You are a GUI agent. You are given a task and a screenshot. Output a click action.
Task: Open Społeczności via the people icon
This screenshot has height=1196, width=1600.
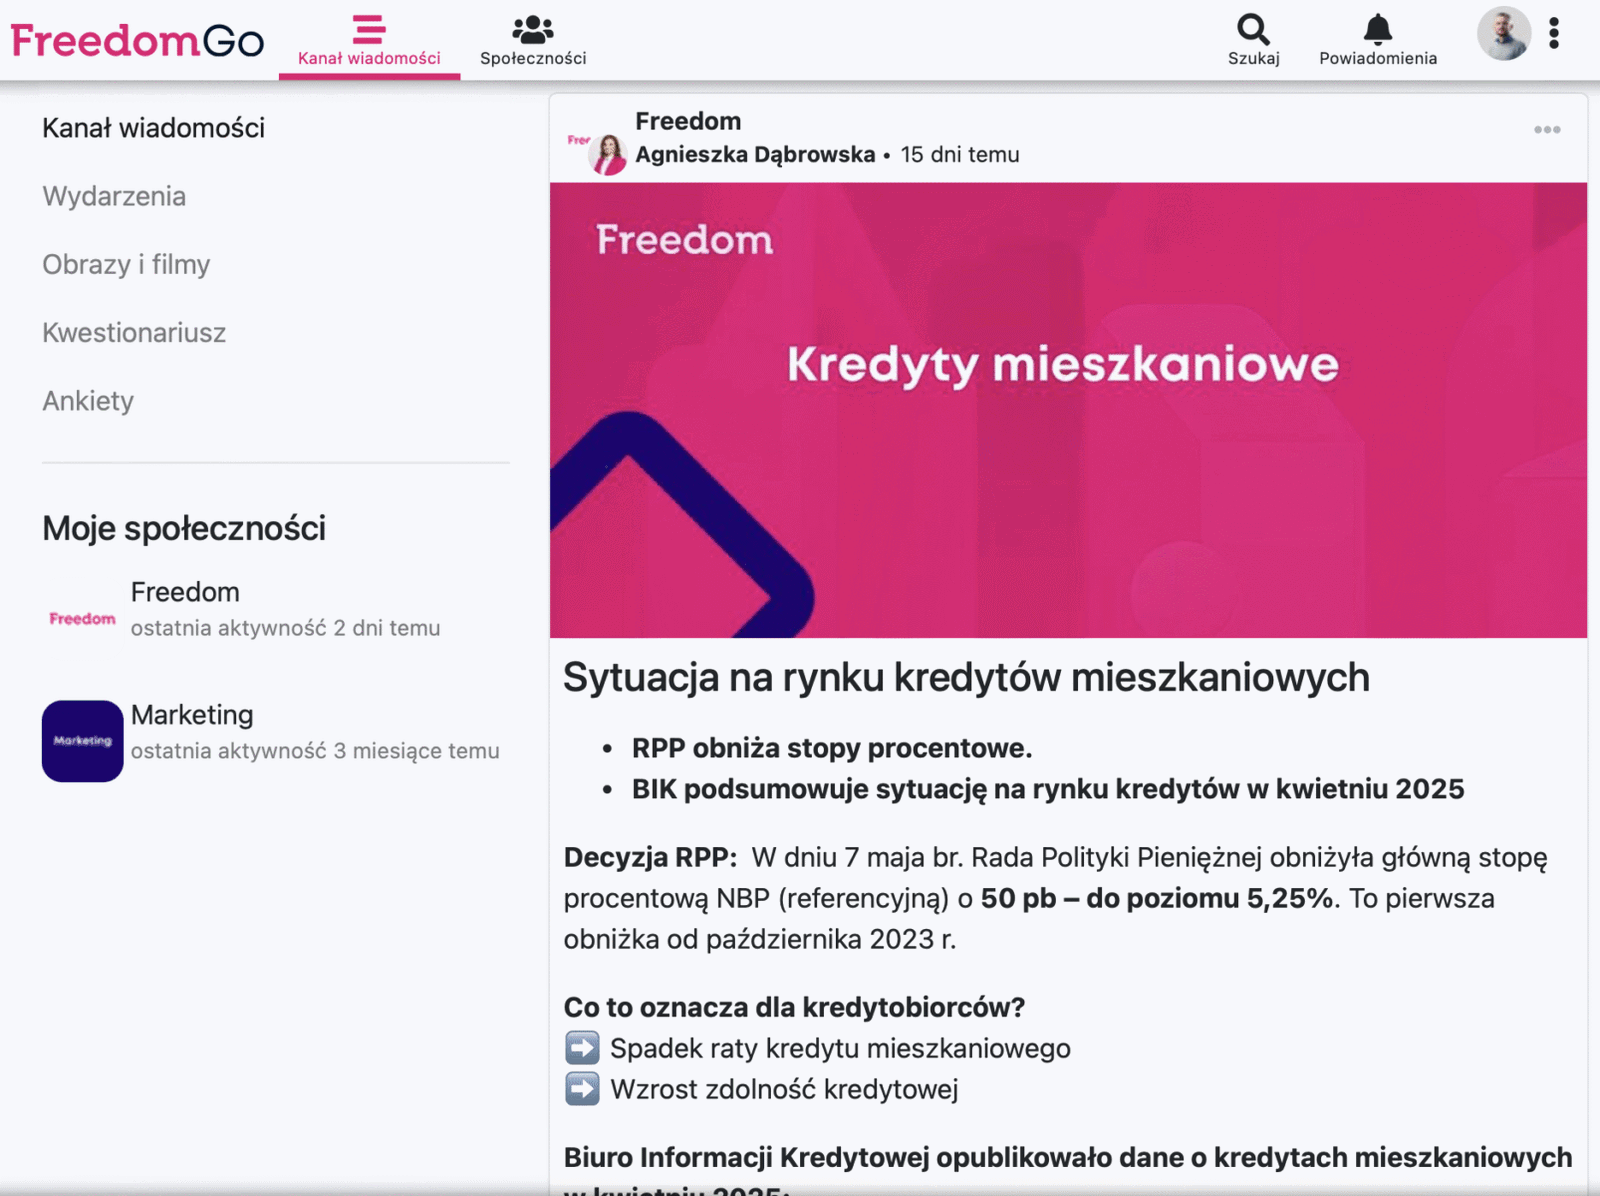(532, 30)
